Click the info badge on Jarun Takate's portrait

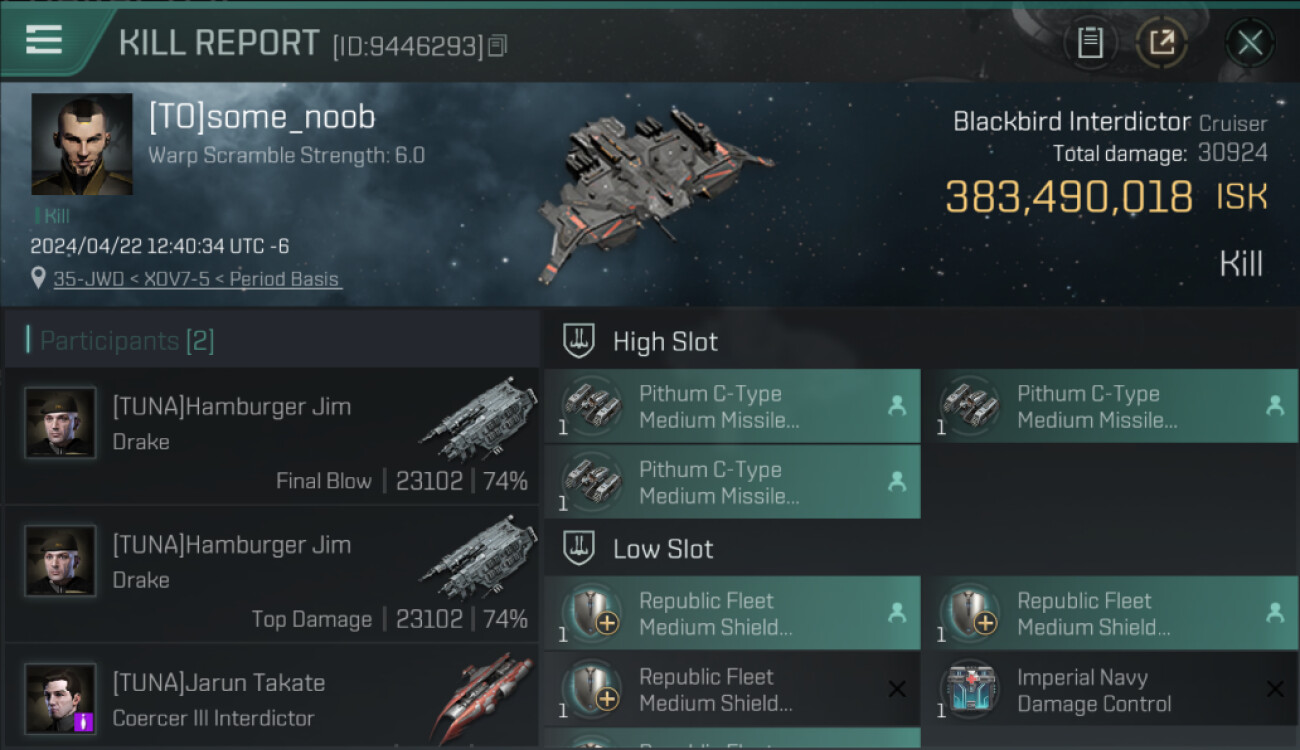(x=84, y=721)
